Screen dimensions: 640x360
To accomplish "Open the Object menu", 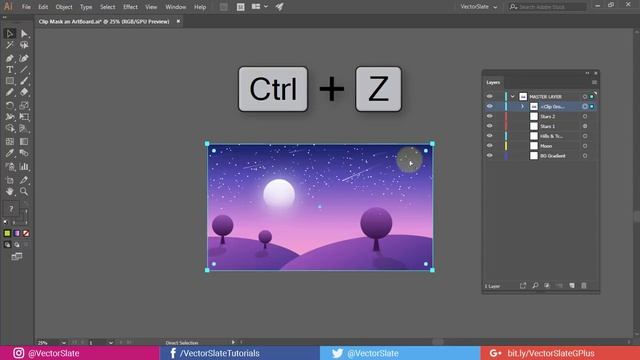I will point(64,7).
